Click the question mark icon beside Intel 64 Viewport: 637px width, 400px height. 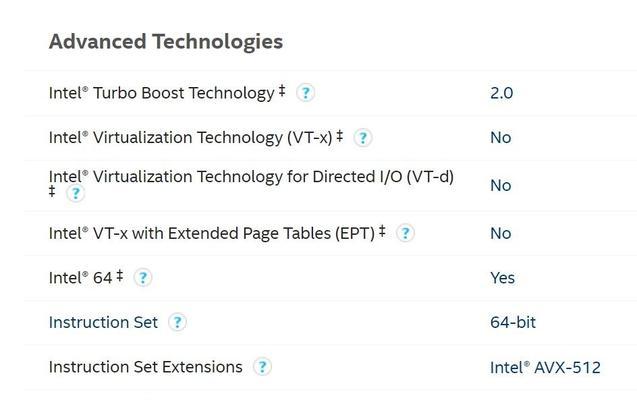pos(143,278)
